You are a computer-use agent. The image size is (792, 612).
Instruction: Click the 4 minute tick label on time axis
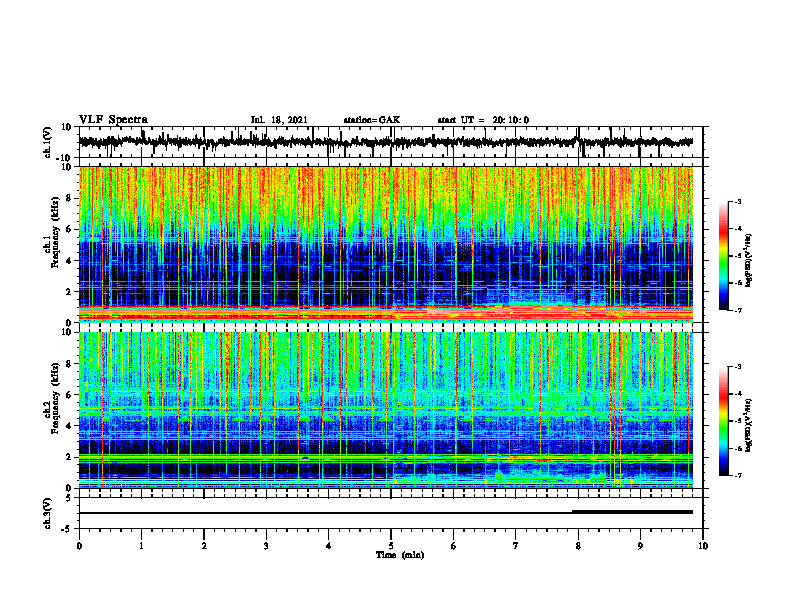(328, 546)
